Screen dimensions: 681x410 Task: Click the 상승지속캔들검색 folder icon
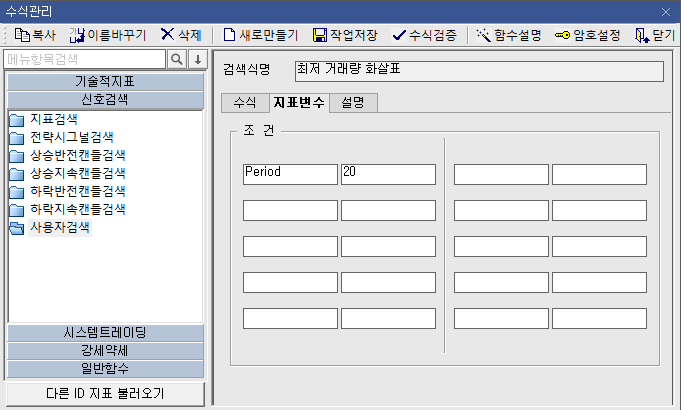click(x=17, y=174)
